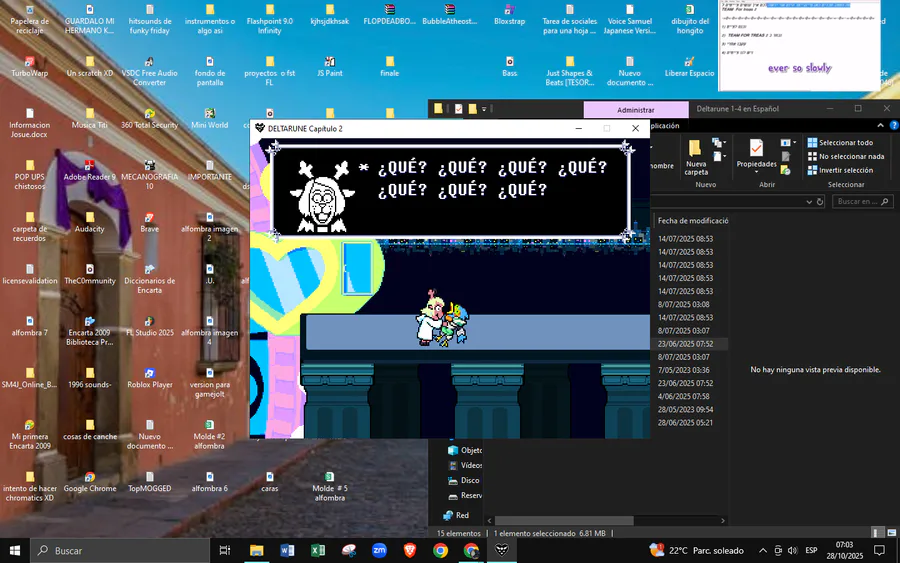Image resolution: width=900 pixels, height=563 pixels.
Task: Click quick access properties checkmark icon
Action: [x=458, y=108]
